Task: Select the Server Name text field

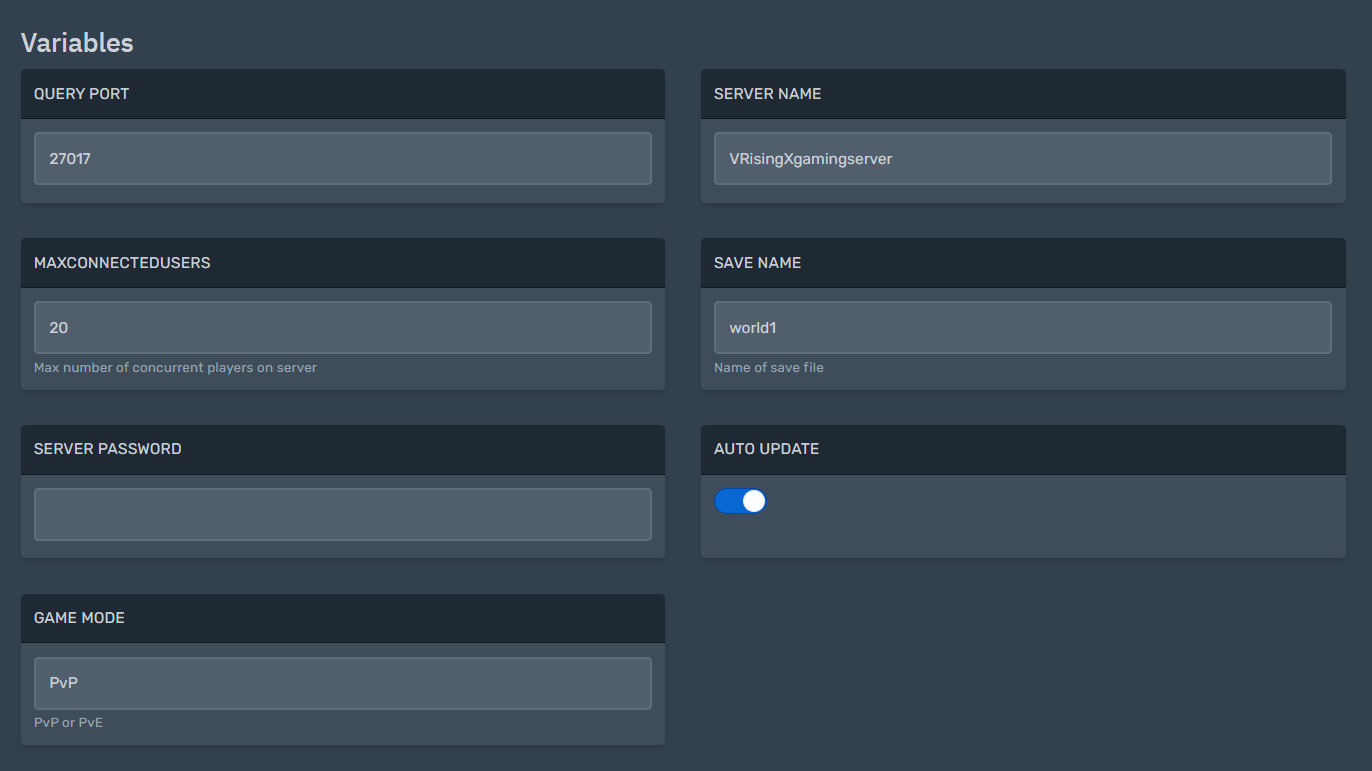Action: tap(1022, 158)
